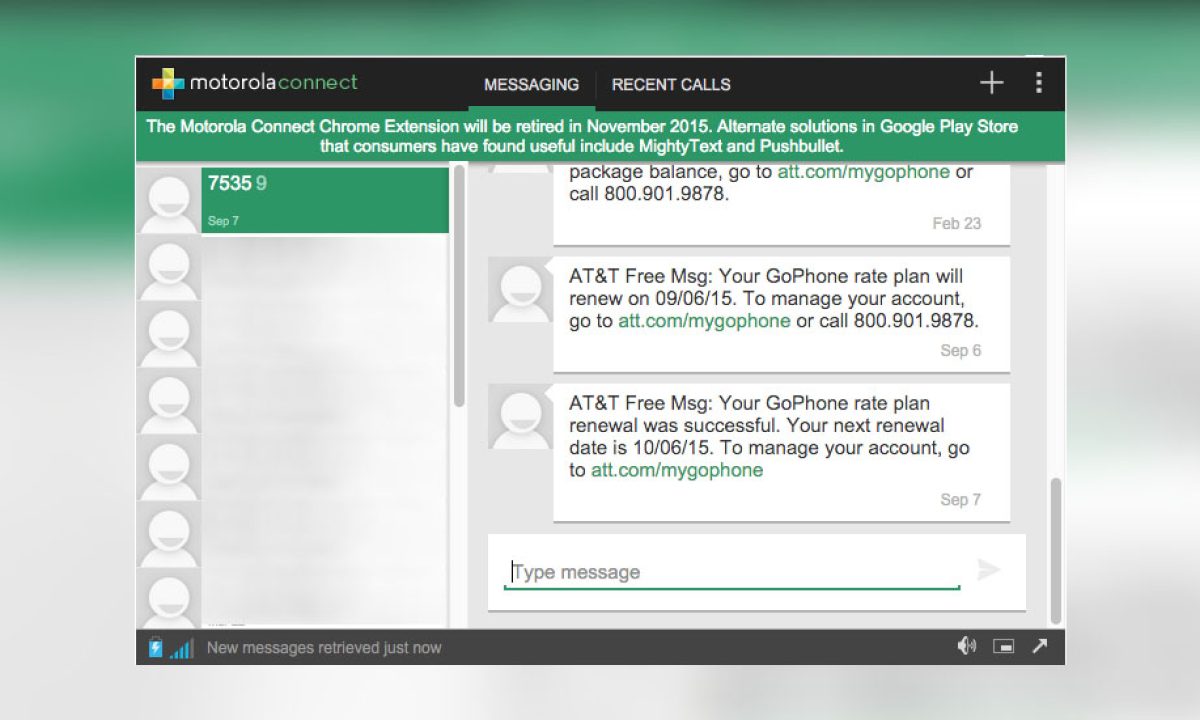Open att.com/mygophone link in Sep 7 message
The width and height of the screenshot is (1200, 720).
tap(677, 470)
